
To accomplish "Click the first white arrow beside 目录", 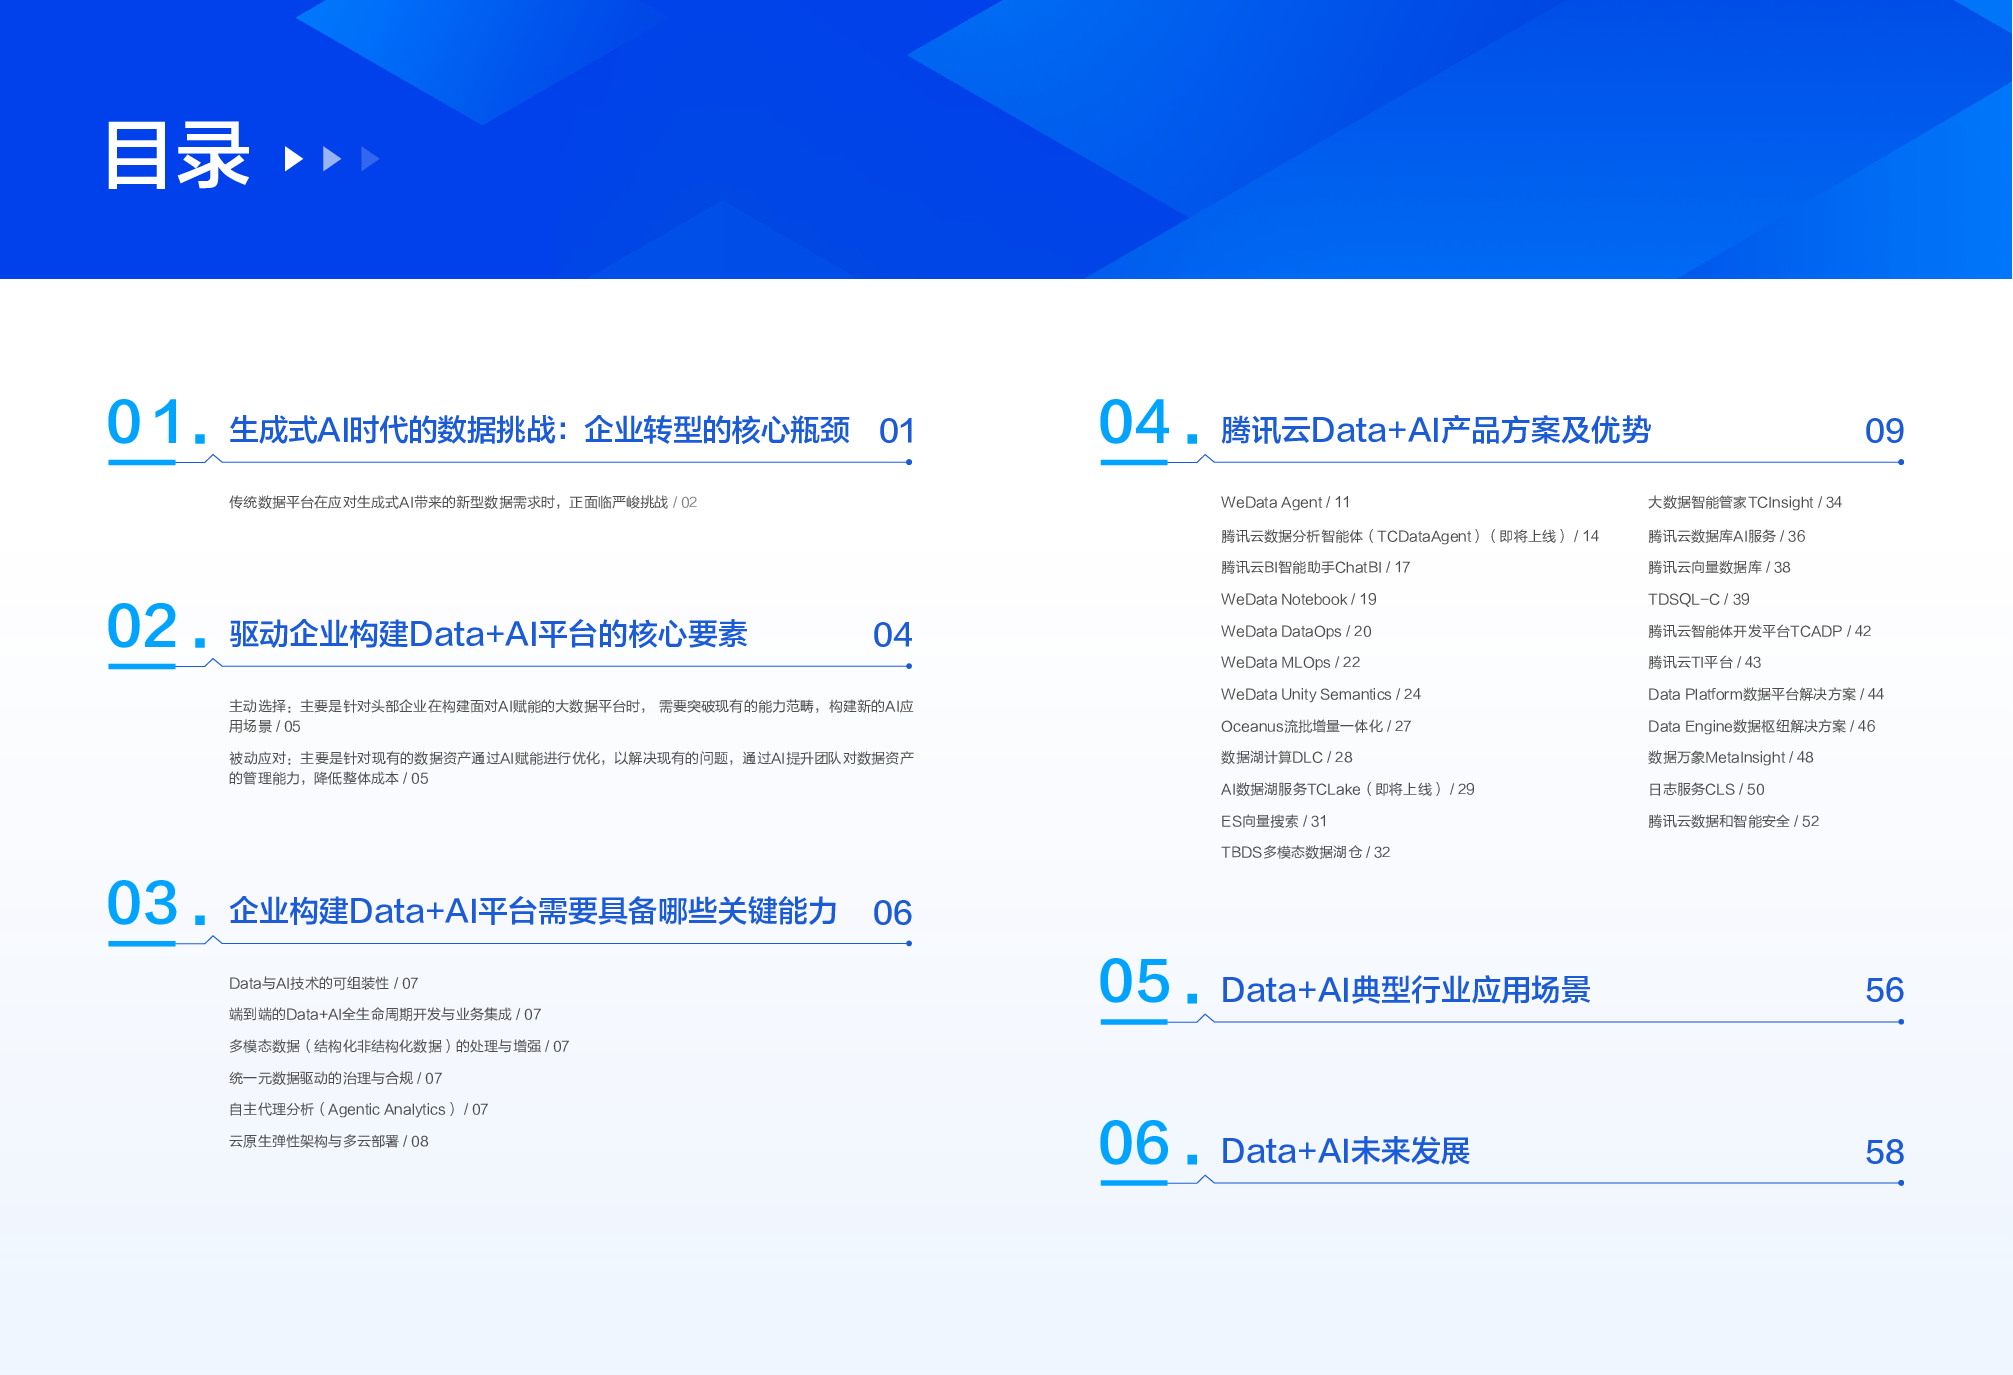I will tap(294, 159).
